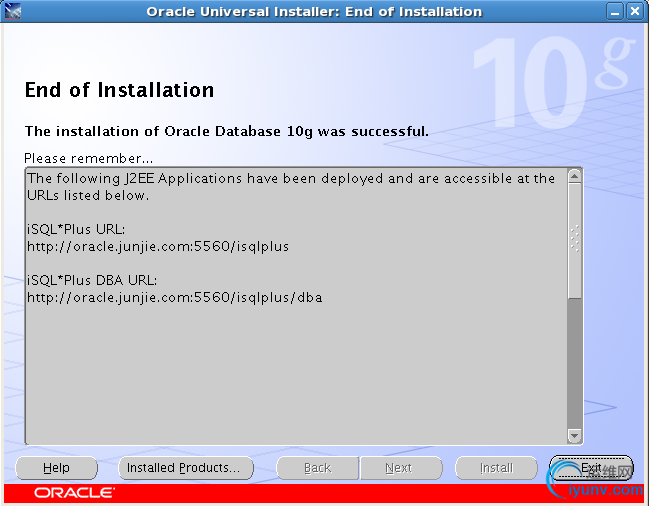
Task: Click the scrollbar down arrow
Action: (574, 436)
